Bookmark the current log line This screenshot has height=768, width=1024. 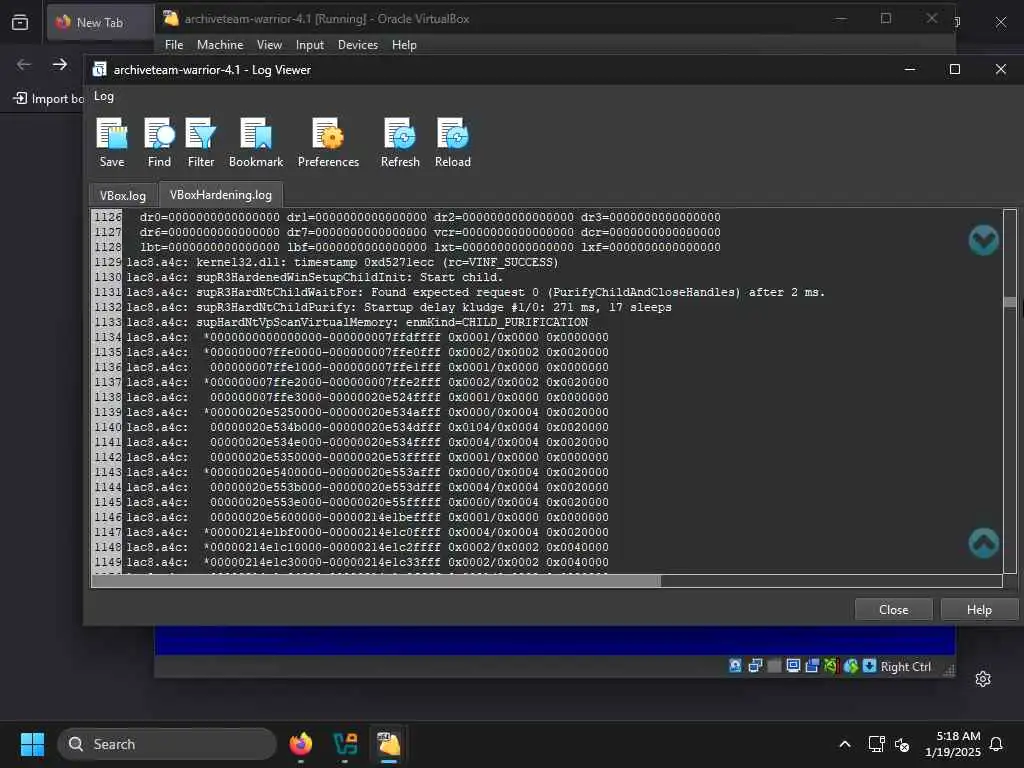255,142
